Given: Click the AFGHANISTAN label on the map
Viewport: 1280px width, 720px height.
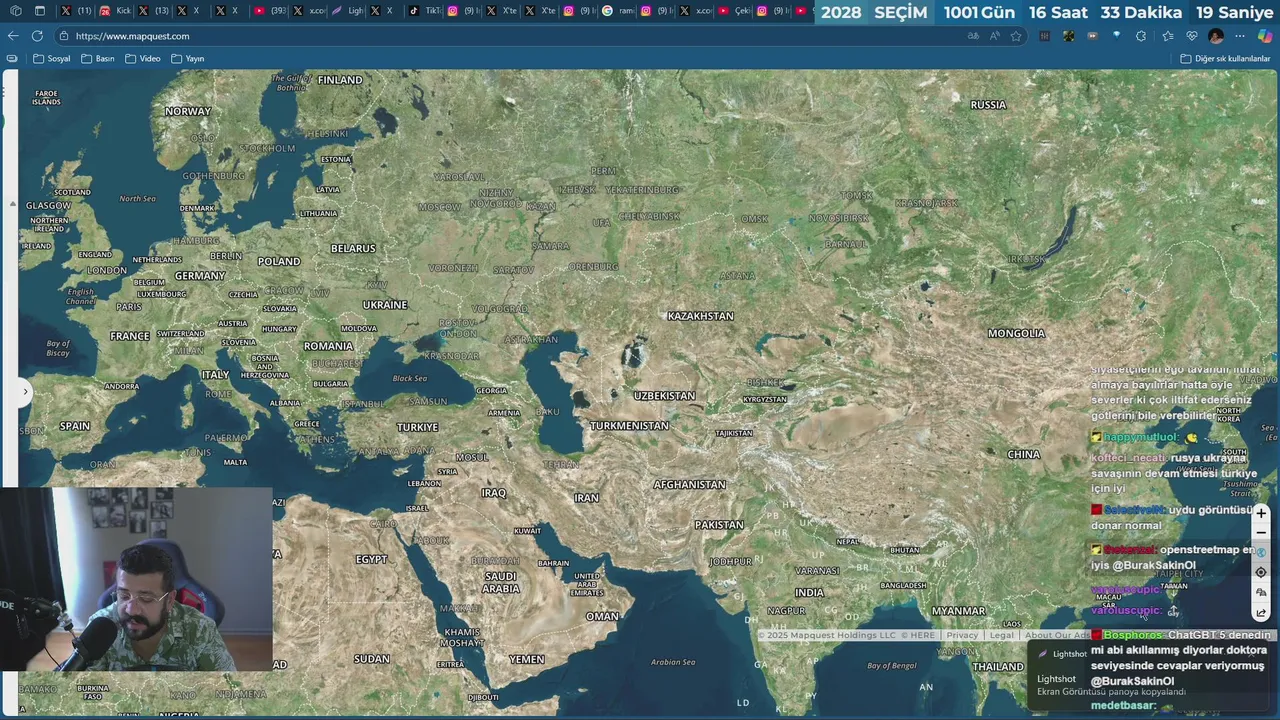Looking at the screenshot, I should [x=689, y=485].
